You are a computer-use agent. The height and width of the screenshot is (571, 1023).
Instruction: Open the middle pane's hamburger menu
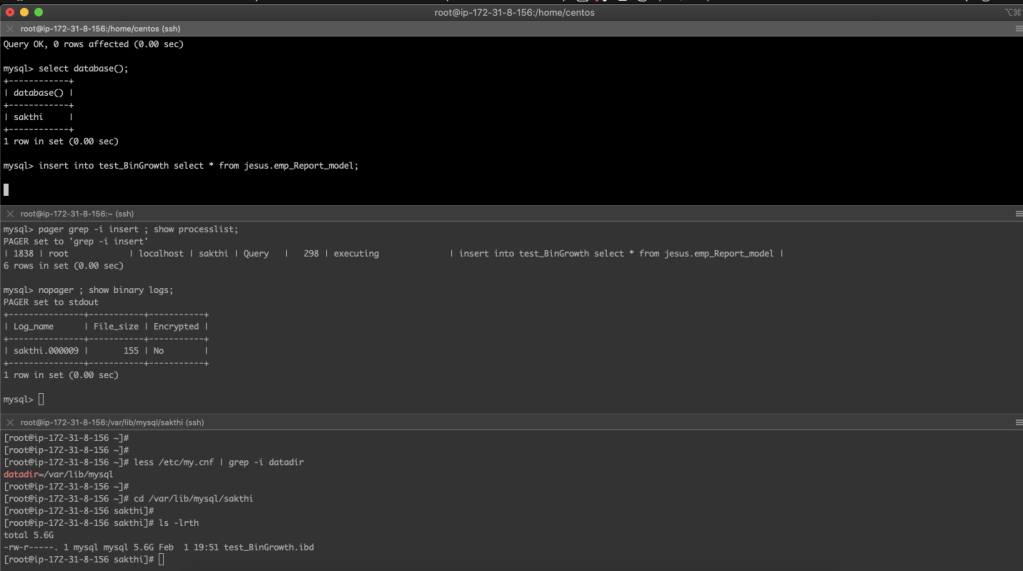pos(1018,214)
